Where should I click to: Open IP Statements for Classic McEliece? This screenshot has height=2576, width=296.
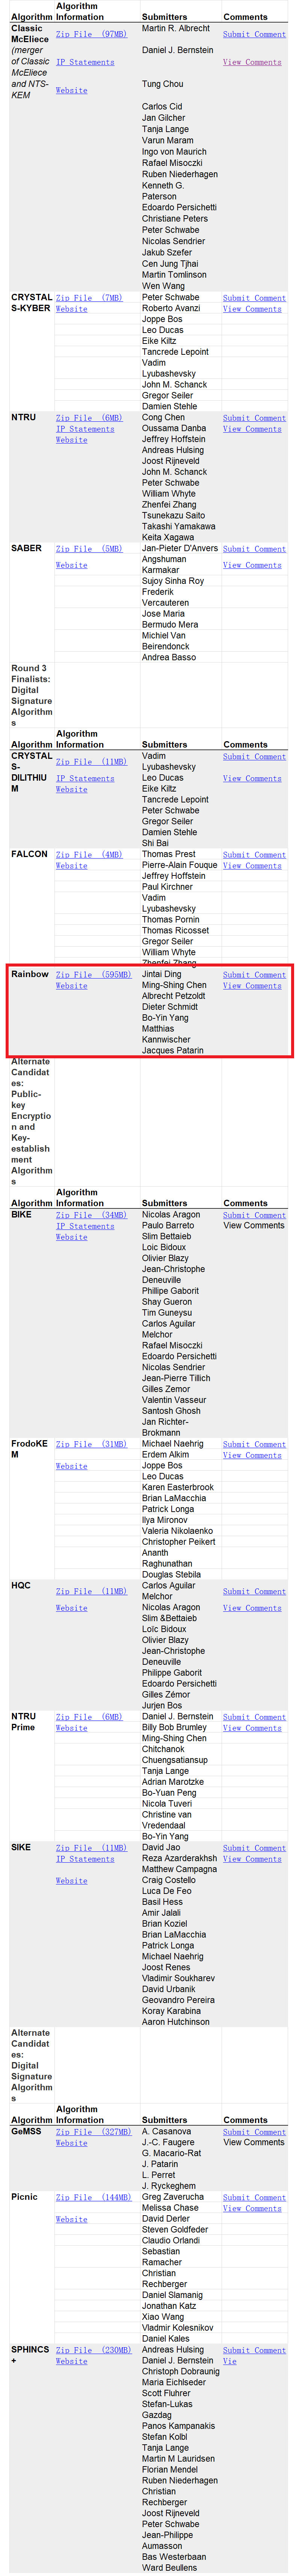85,62
